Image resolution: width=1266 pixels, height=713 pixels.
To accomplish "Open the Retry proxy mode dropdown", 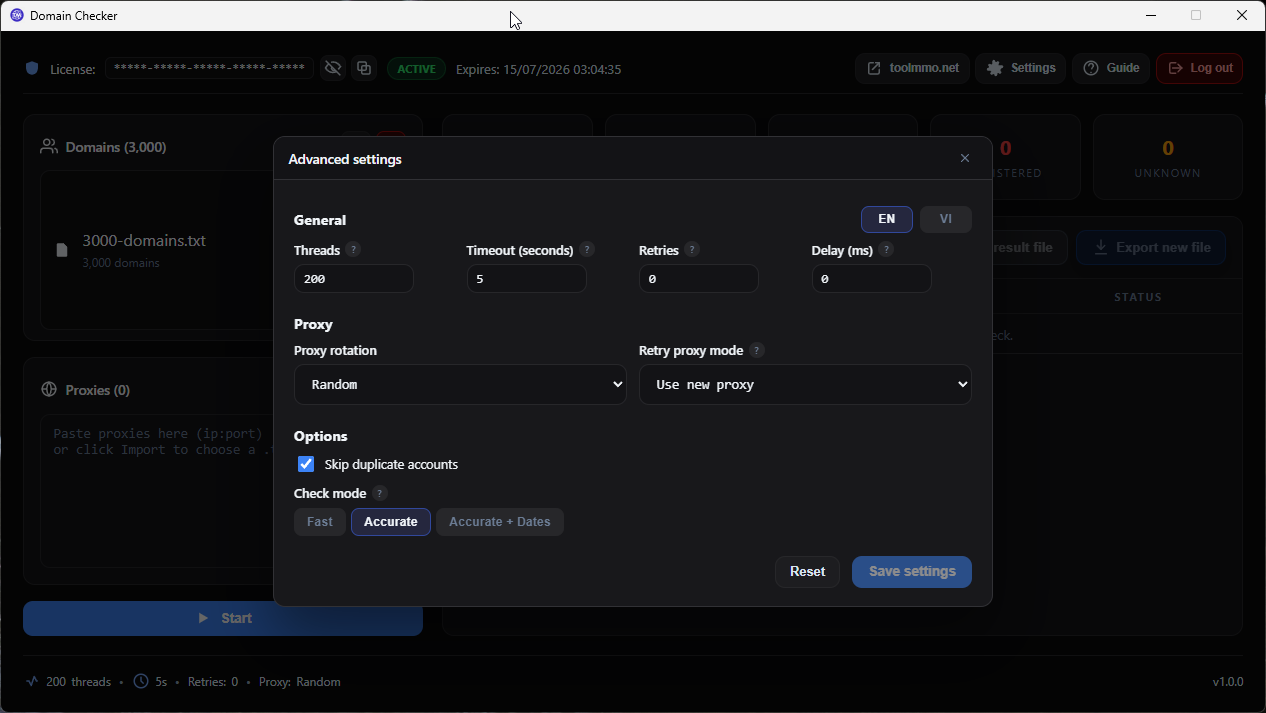I will pos(805,384).
